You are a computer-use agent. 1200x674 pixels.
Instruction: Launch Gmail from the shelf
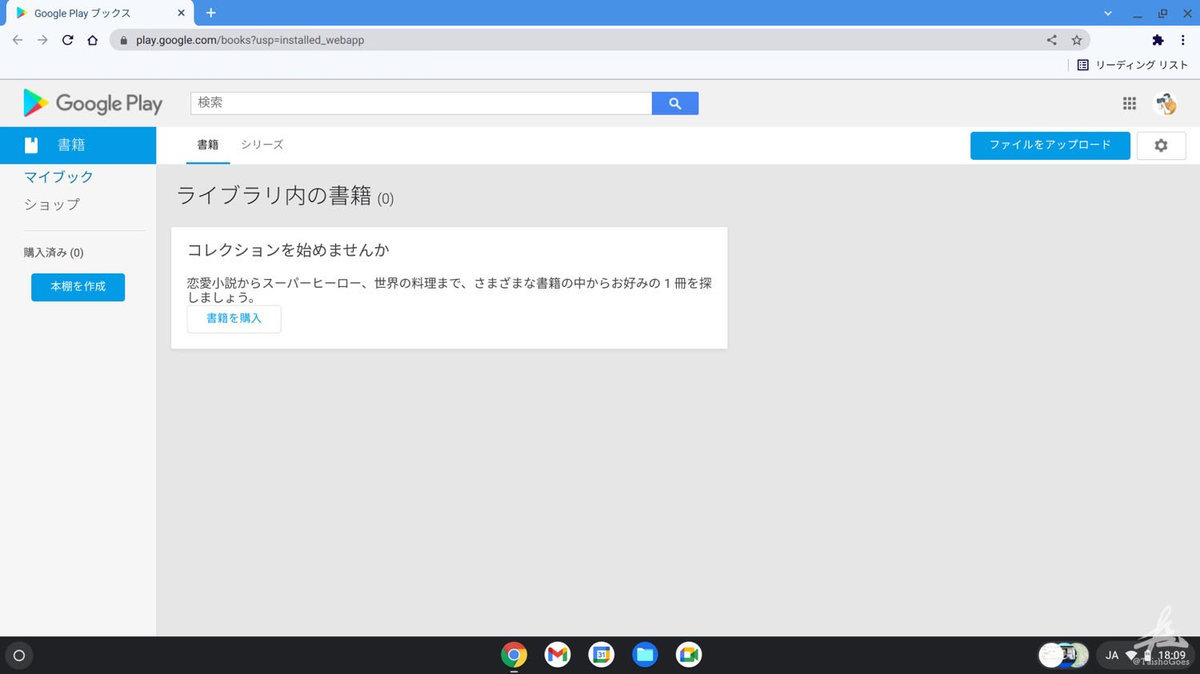point(557,655)
